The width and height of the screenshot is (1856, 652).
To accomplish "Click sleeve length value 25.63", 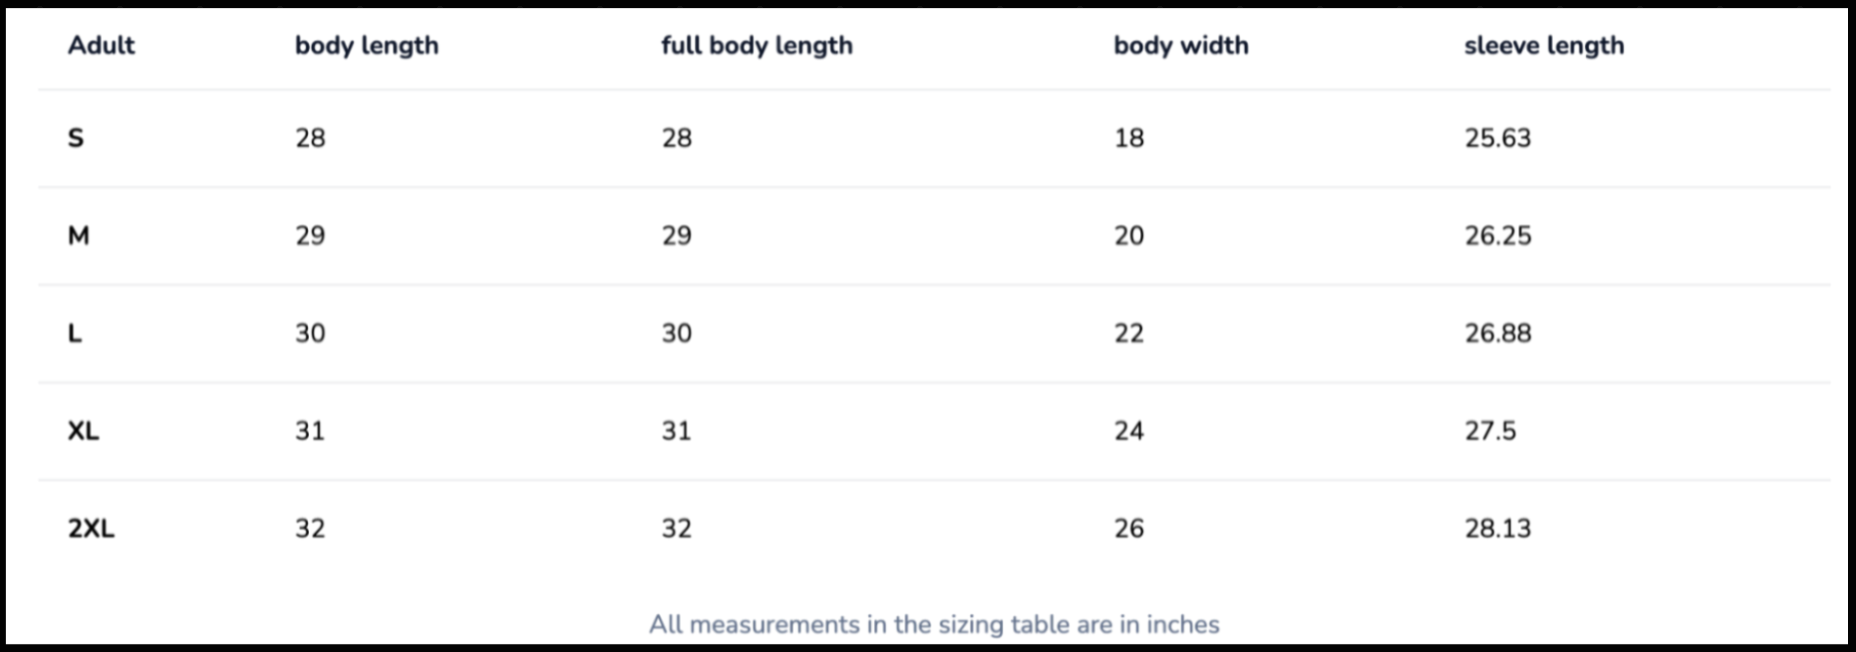I will (x=1497, y=138).
